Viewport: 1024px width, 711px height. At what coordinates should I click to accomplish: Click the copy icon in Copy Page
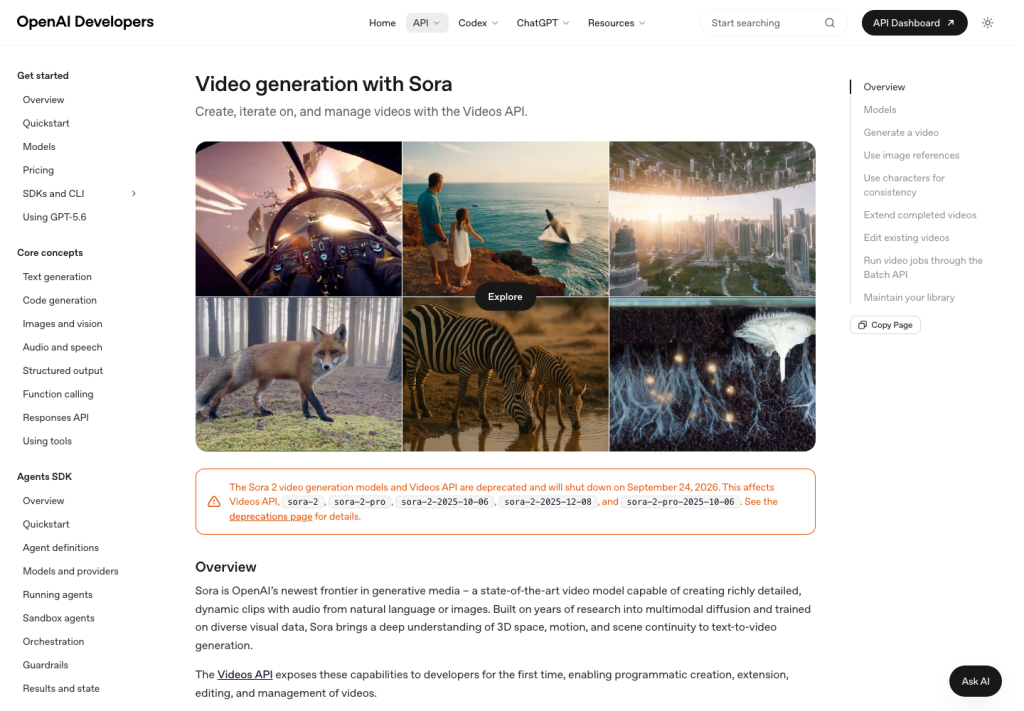[x=862, y=325]
